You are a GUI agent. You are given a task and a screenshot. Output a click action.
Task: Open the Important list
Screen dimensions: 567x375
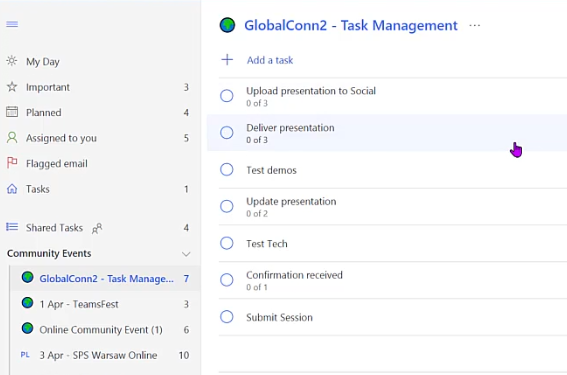pos(100,87)
